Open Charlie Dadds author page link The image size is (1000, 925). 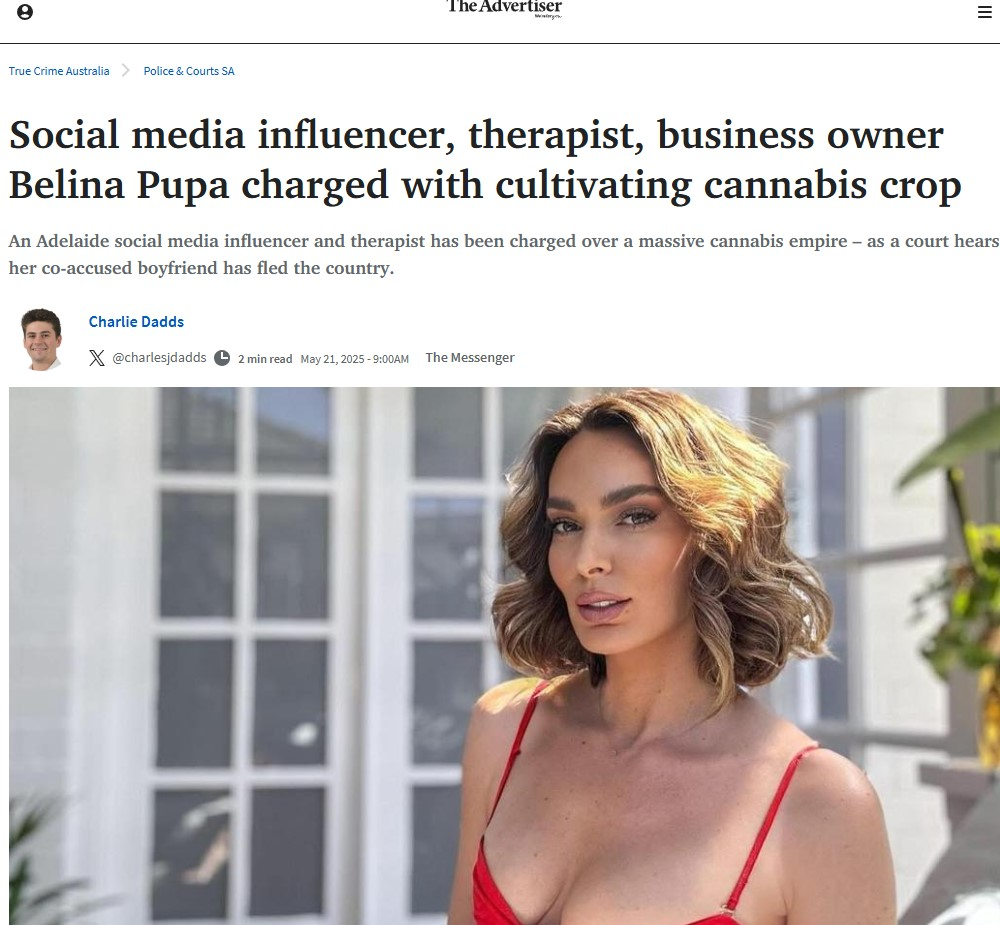[x=136, y=322]
